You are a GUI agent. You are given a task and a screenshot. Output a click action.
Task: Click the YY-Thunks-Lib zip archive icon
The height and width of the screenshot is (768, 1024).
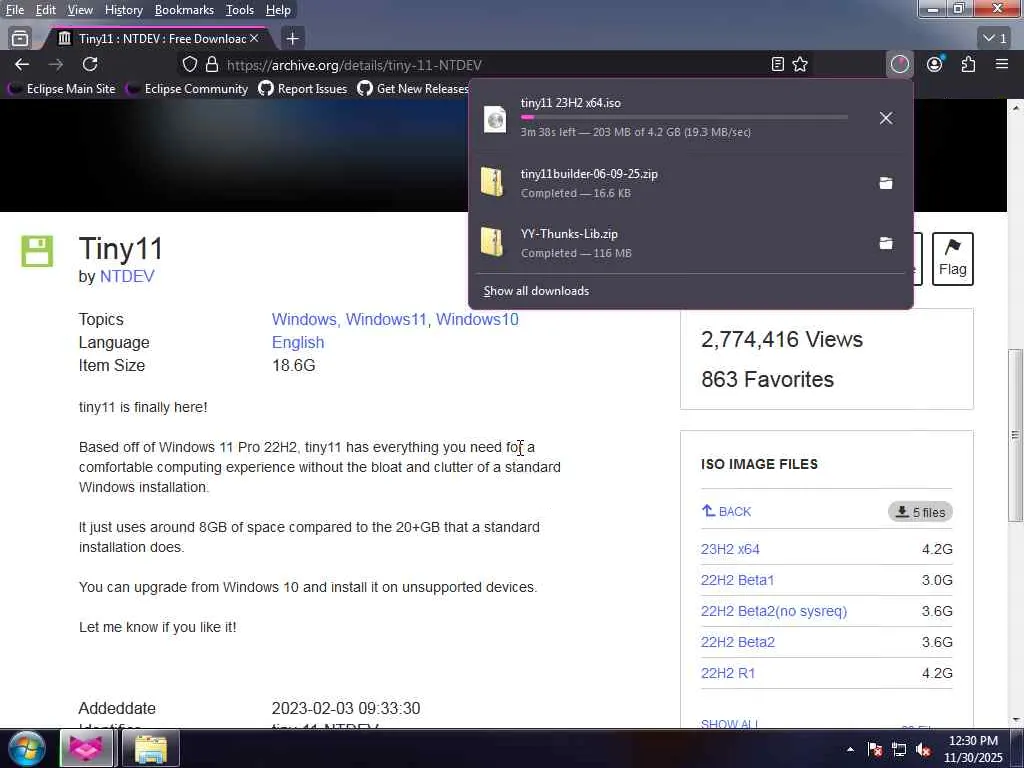click(x=492, y=242)
